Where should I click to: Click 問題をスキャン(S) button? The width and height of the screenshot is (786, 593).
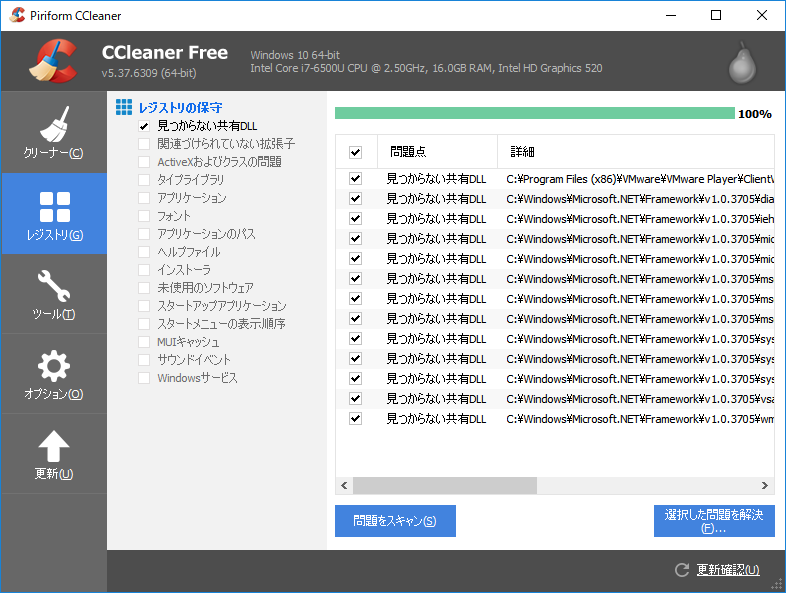point(395,521)
